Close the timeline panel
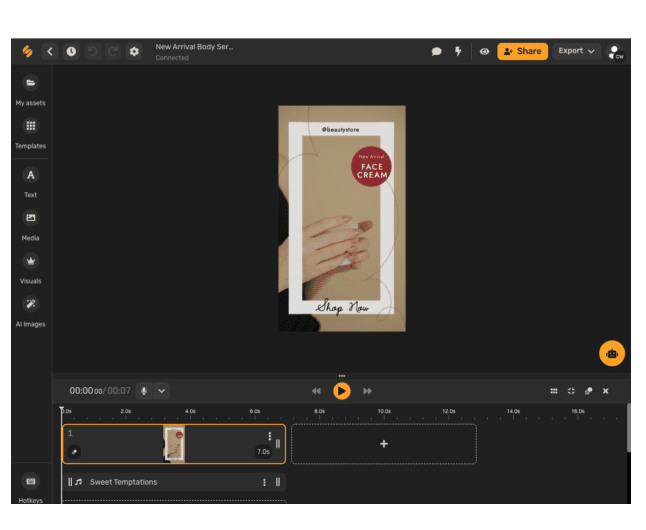This screenshot has height=530, width=646. [x=606, y=391]
